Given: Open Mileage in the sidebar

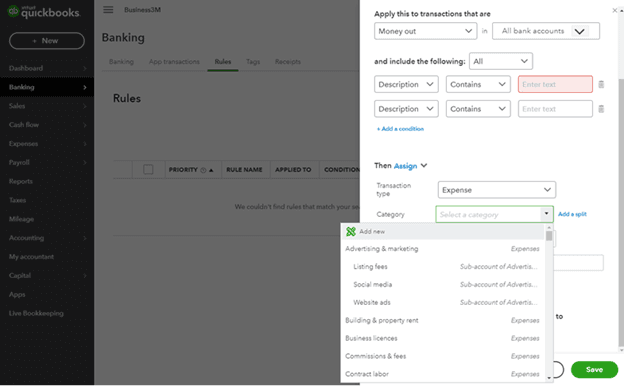Looking at the screenshot, I should coord(47,219).
